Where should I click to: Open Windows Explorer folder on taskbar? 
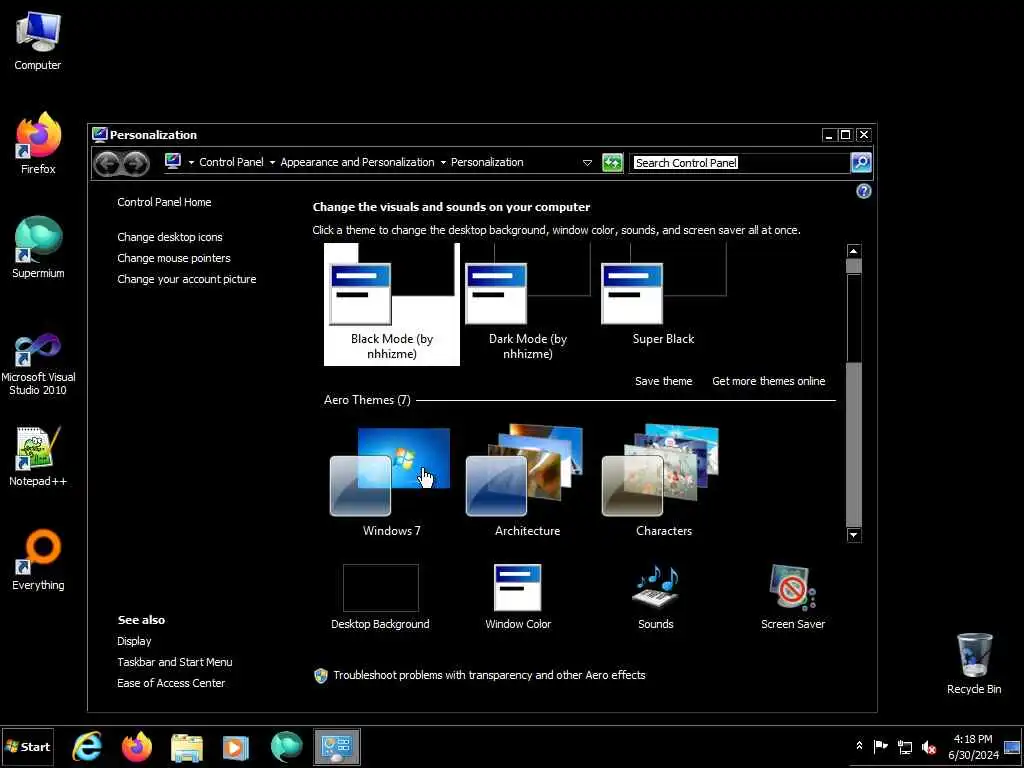pyautogui.click(x=187, y=747)
